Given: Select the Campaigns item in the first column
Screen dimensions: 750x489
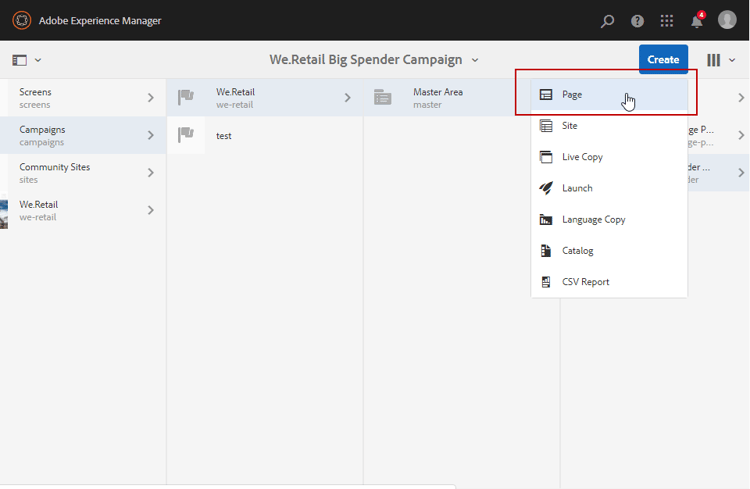Looking at the screenshot, I should (60, 135).
